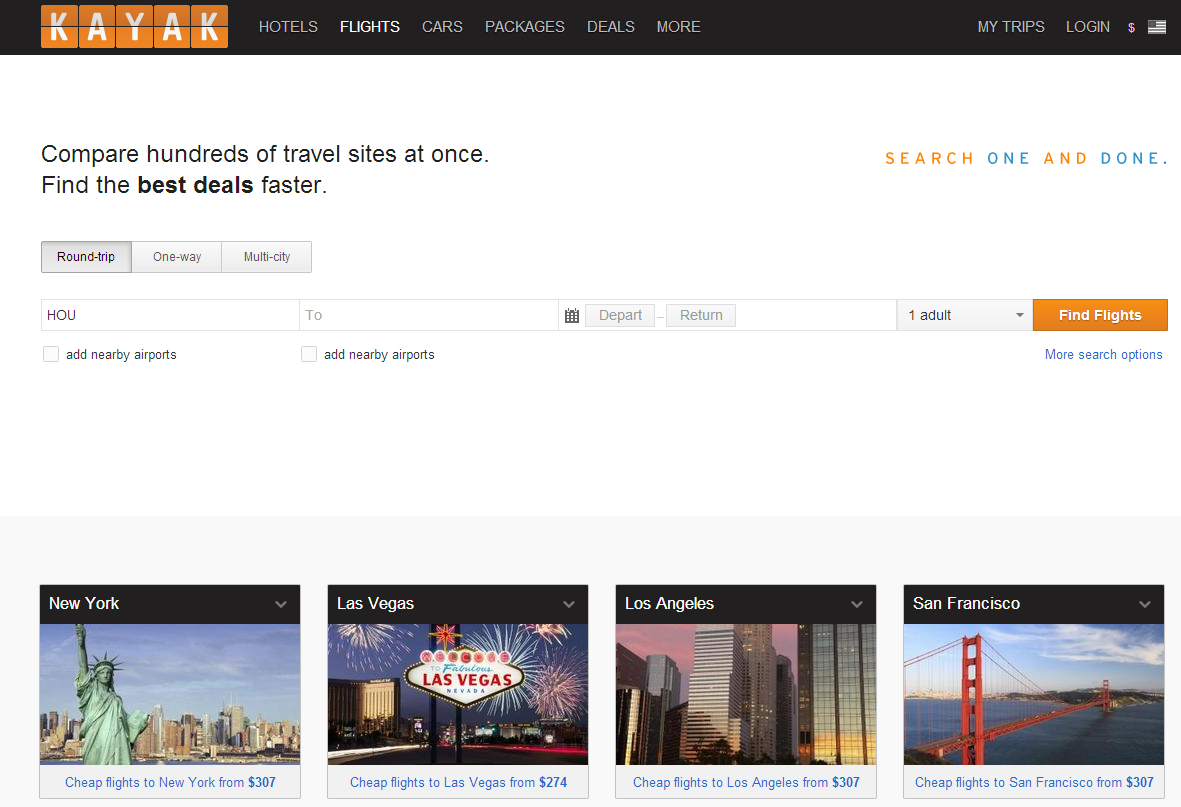Click the Login link
The height and width of the screenshot is (807, 1181).
[x=1088, y=27]
